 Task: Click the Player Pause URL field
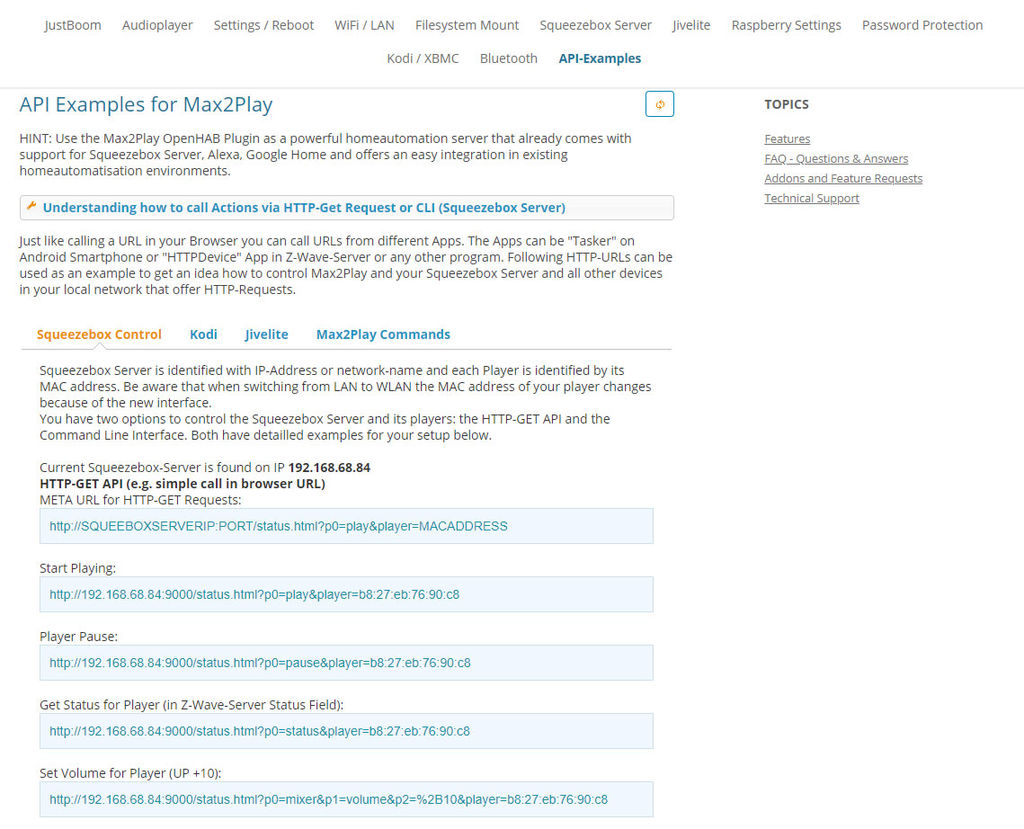click(346, 662)
